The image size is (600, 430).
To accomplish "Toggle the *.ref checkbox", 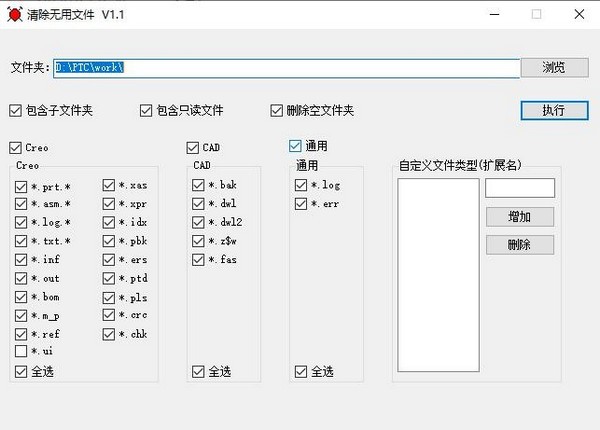I will [21, 334].
